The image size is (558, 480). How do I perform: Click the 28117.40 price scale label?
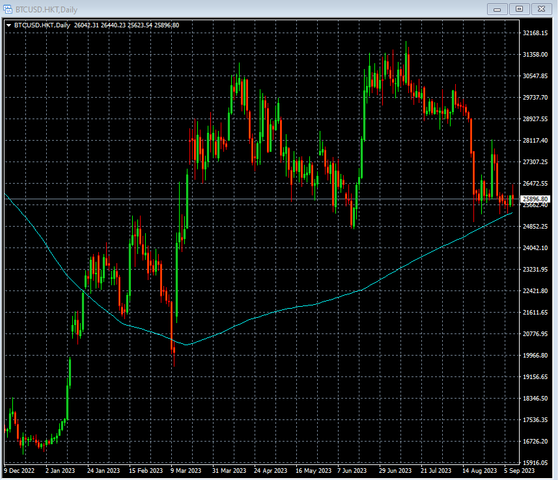(x=535, y=141)
